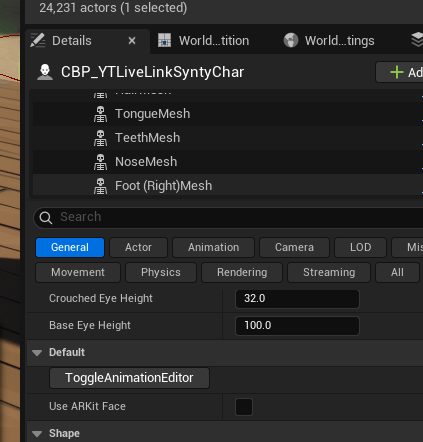
Task: Close the Details tab
Action: [132, 41]
